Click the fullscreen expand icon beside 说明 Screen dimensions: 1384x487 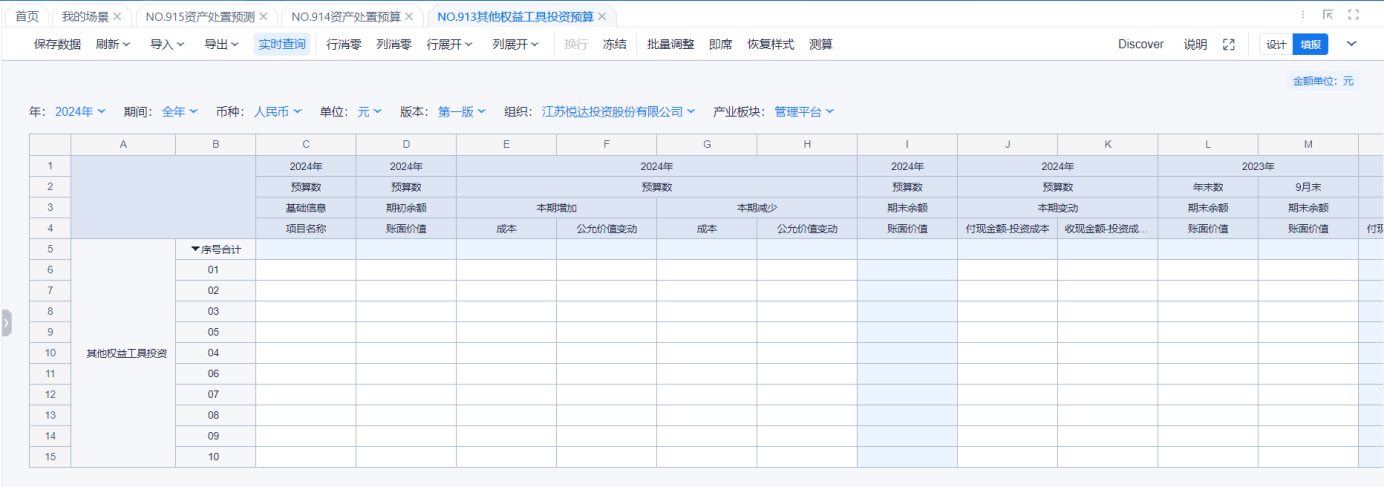1229,44
